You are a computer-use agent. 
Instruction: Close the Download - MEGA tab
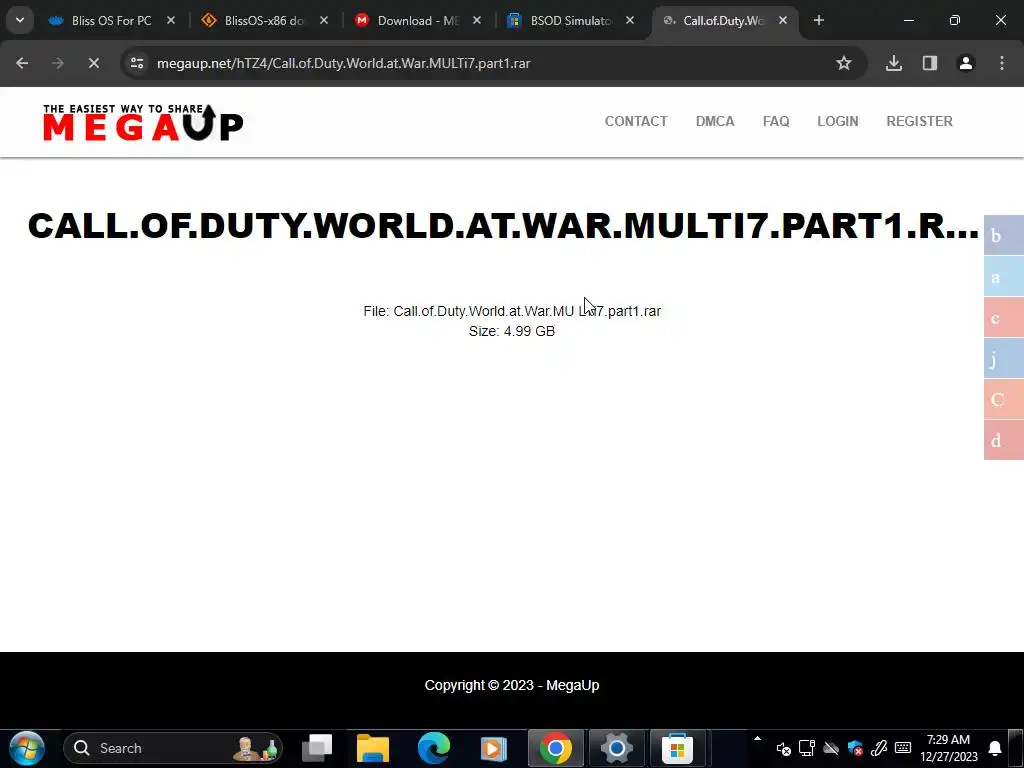pyautogui.click(x=477, y=20)
